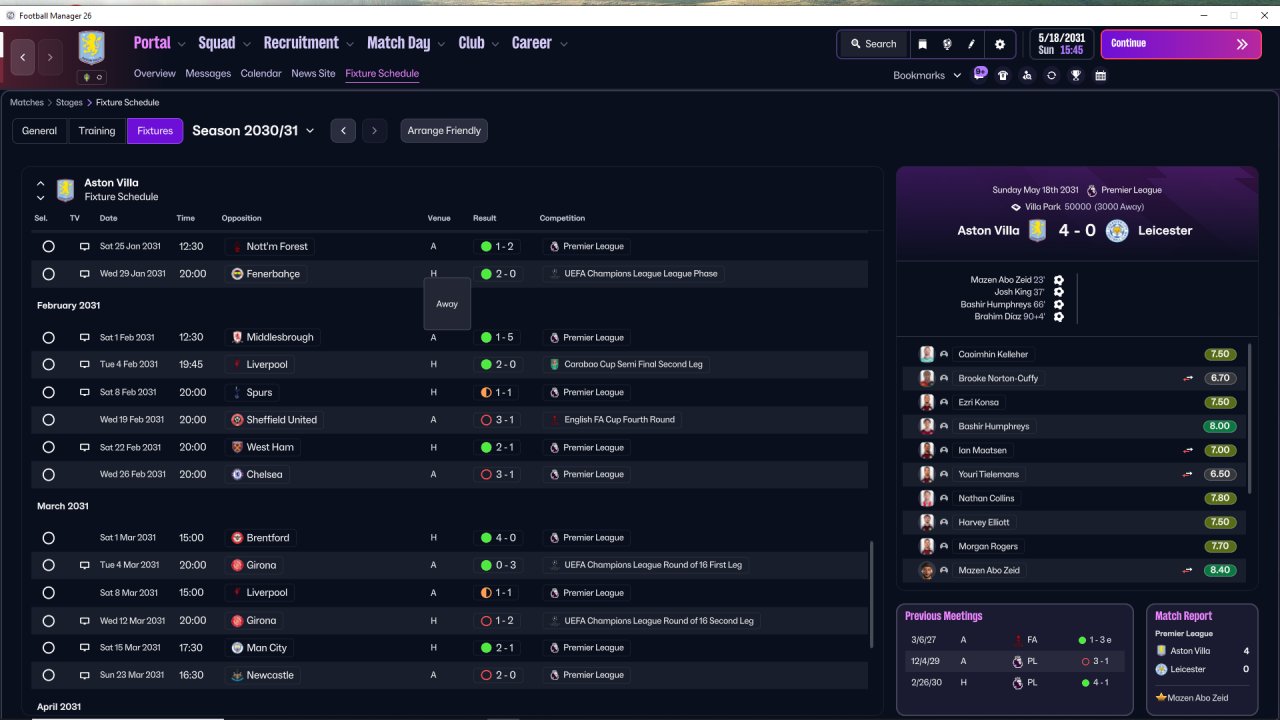Collapse the Aston Villa fixture schedule panel
The image size is (1280, 720).
coord(41,184)
